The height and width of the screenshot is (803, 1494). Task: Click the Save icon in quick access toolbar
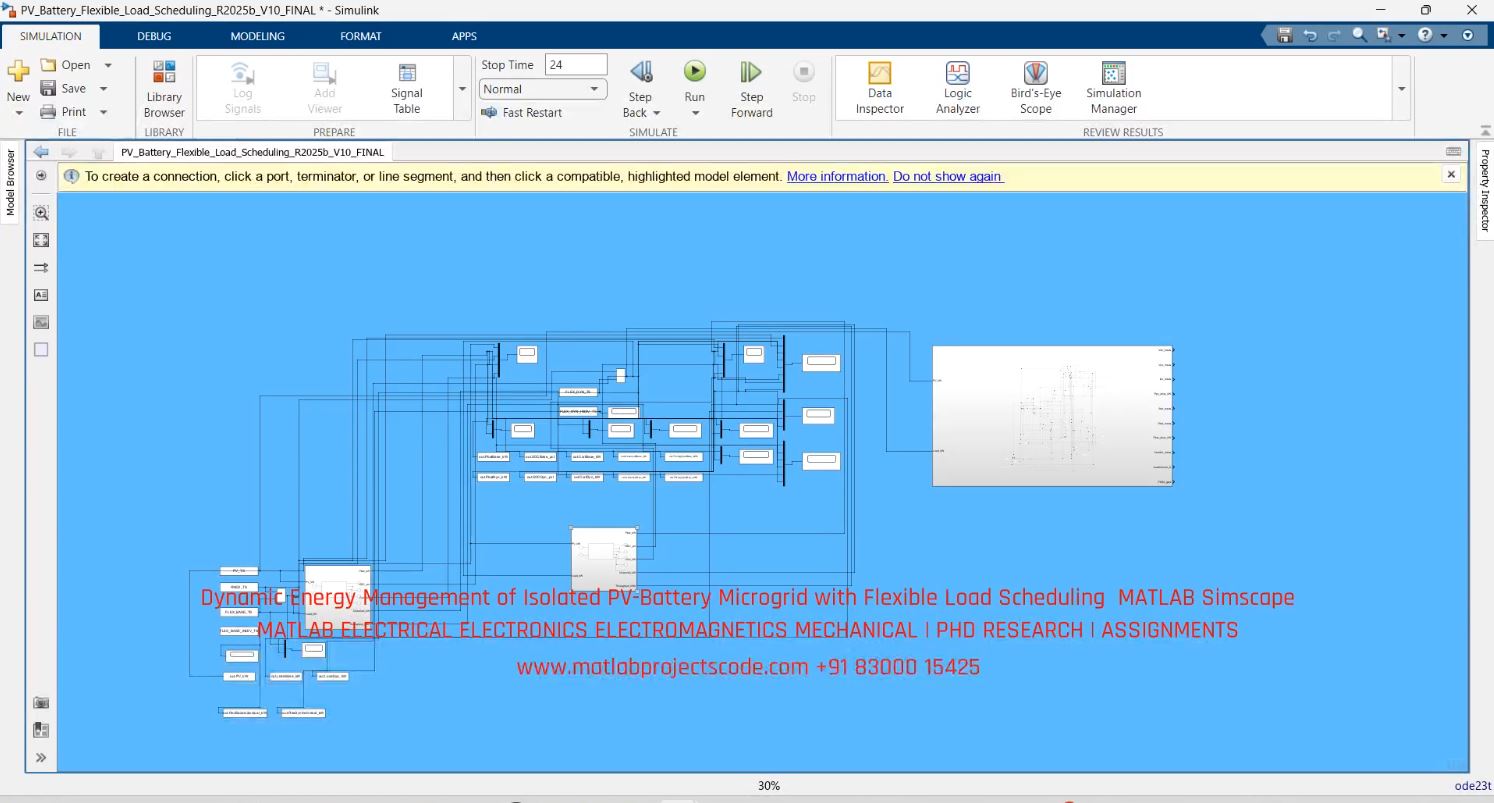point(1285,35)
